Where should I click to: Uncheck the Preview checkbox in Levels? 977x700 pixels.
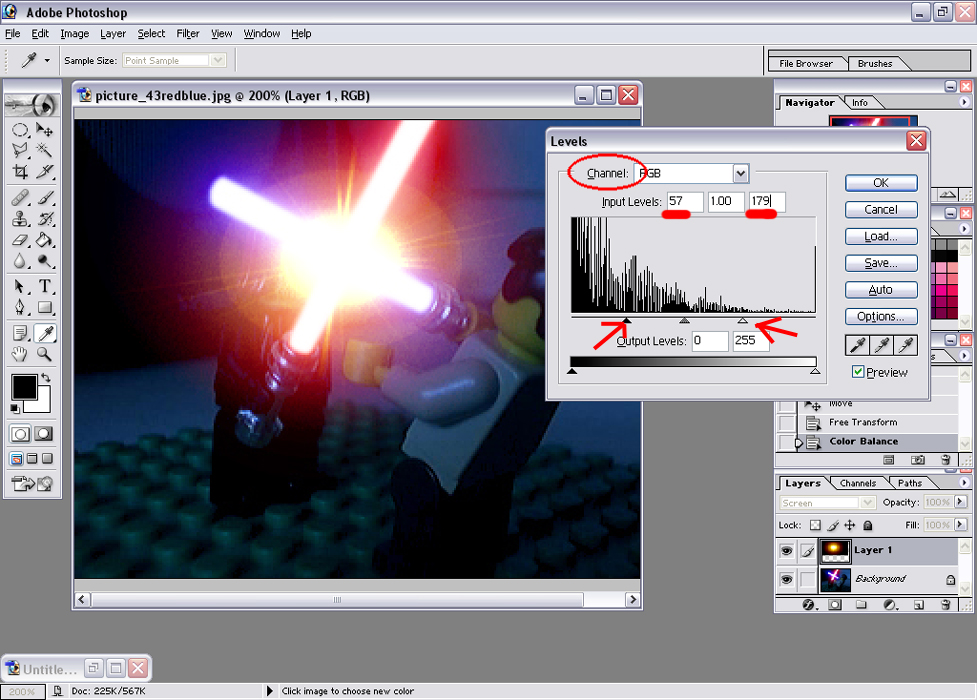click(858, 372)
